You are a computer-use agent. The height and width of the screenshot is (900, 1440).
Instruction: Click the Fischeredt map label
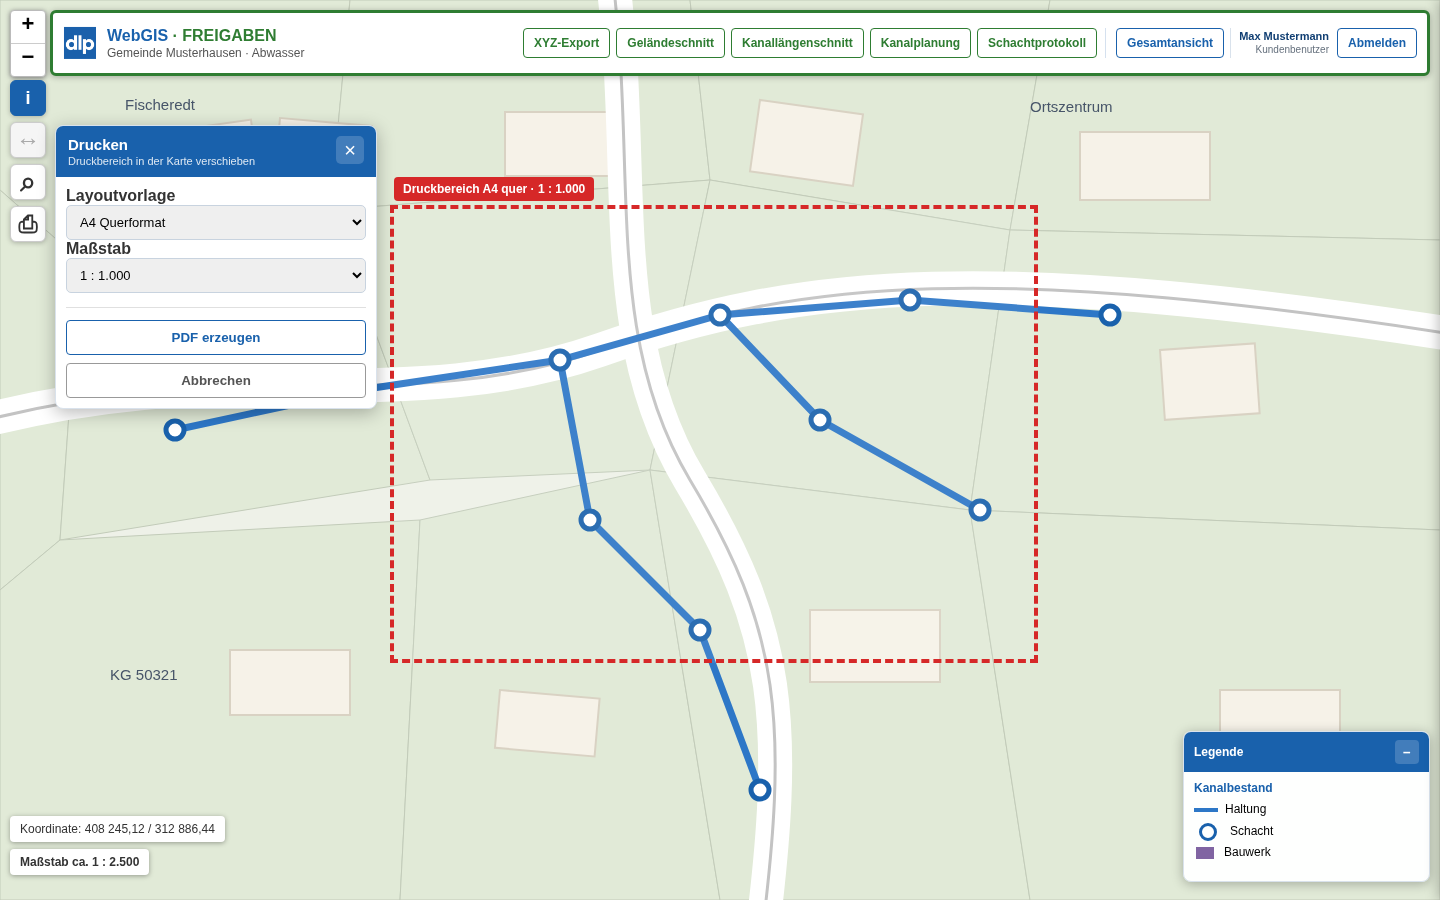point(160,105)
